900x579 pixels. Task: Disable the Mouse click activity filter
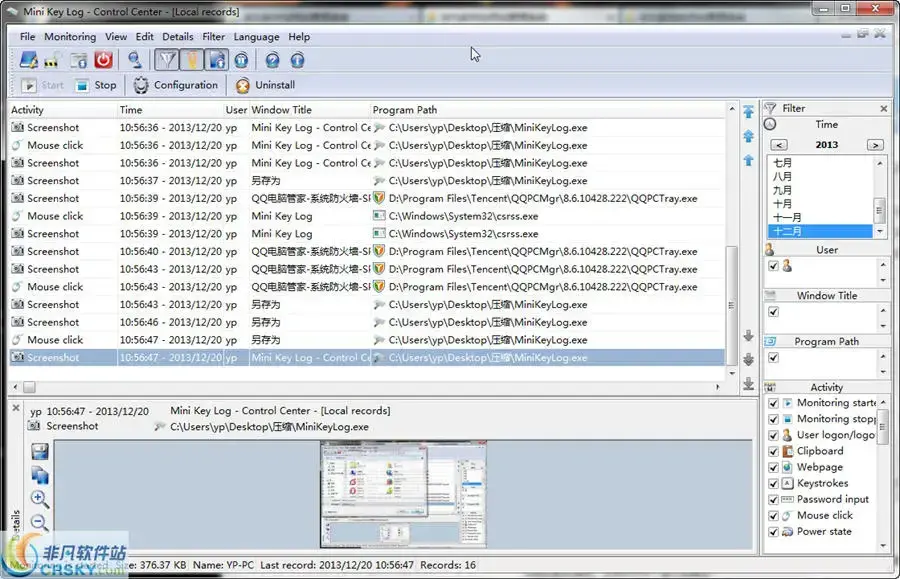click(773, 515)
